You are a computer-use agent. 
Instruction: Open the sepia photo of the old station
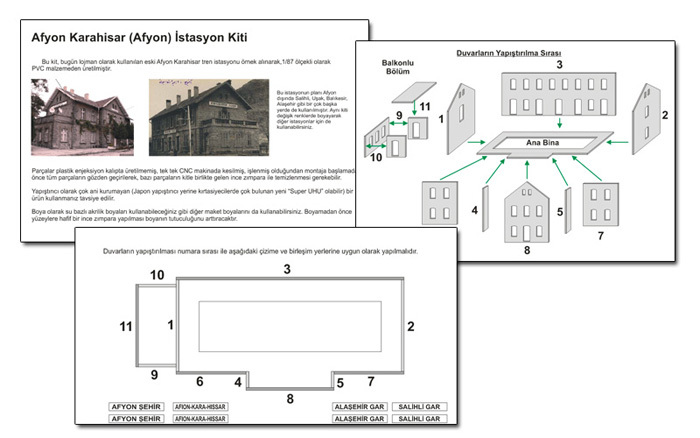click(x=209, y=117)
